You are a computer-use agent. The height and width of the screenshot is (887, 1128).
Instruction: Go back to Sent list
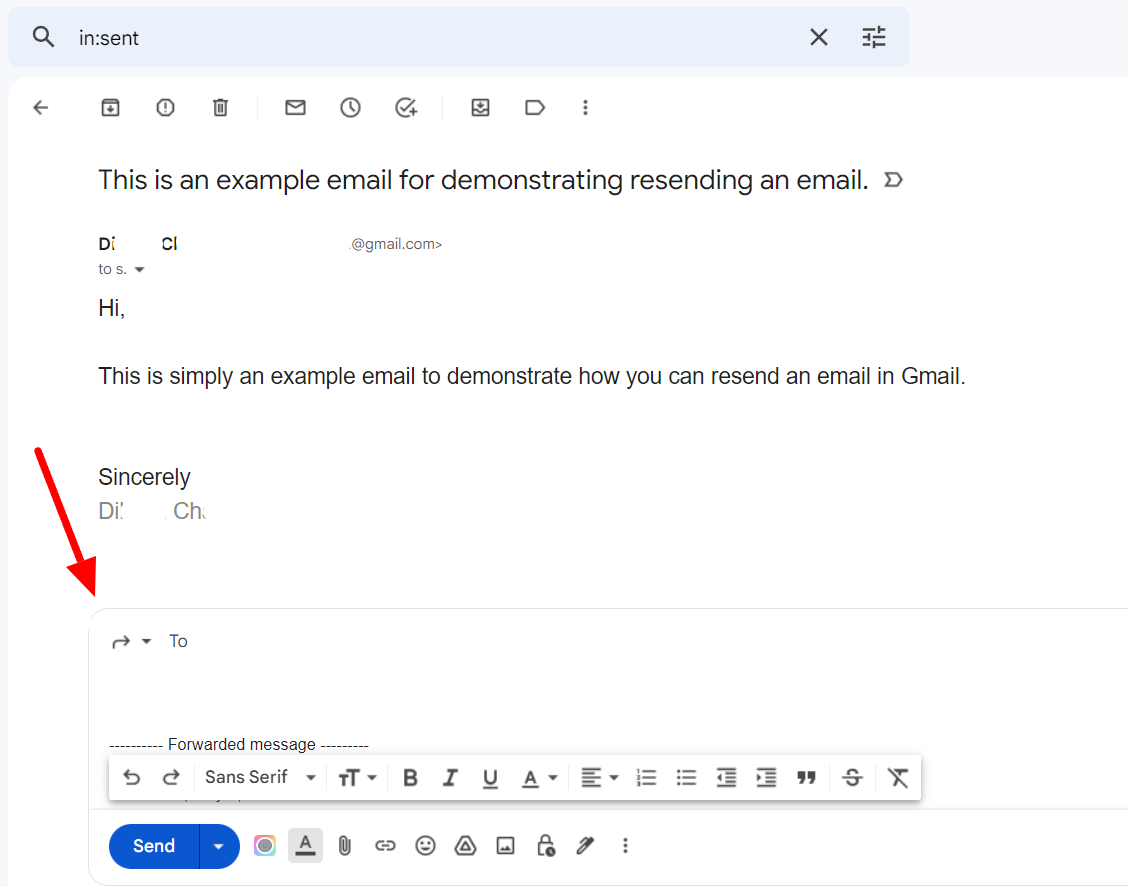pyautogui.click(x=41, y=108)
